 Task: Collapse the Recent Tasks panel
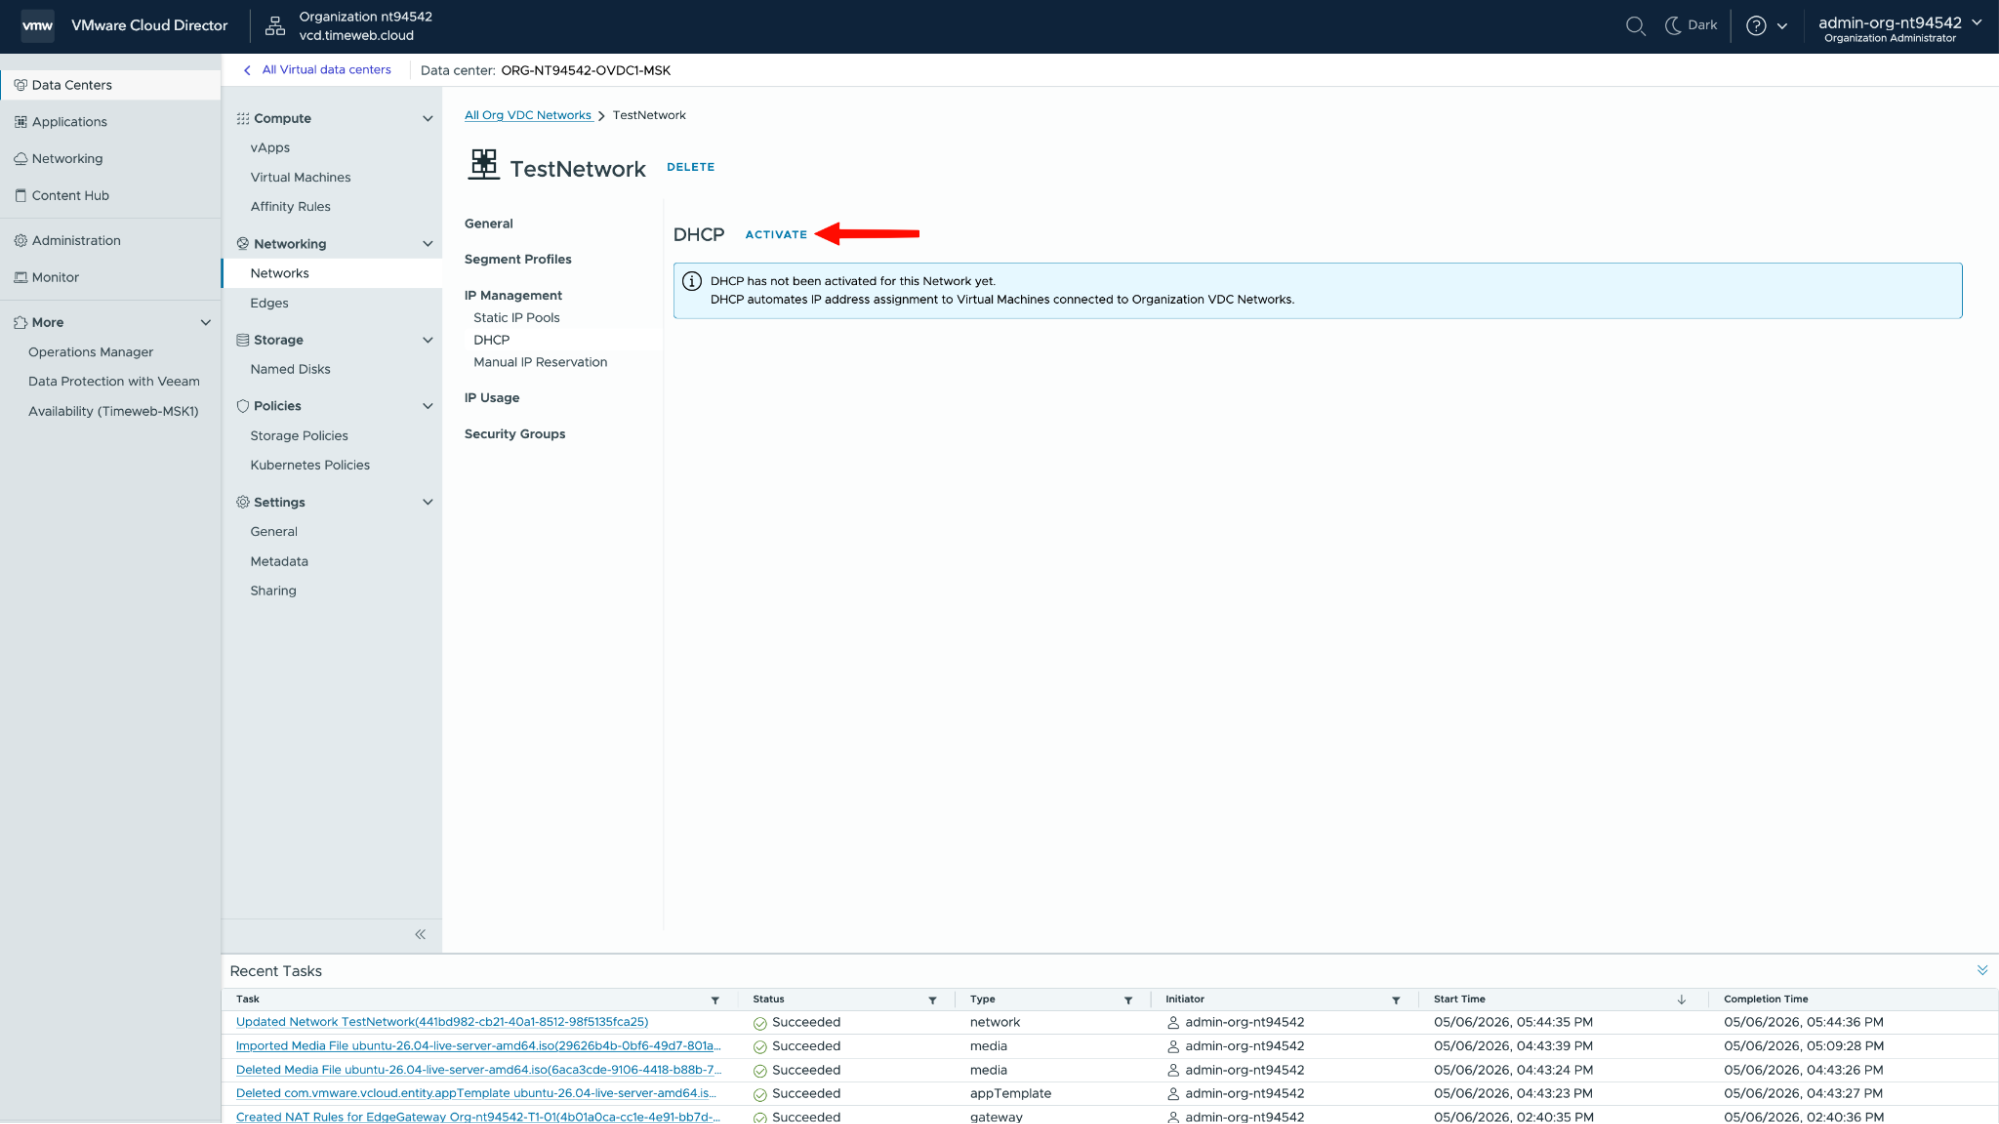(x=1982, y=970)
